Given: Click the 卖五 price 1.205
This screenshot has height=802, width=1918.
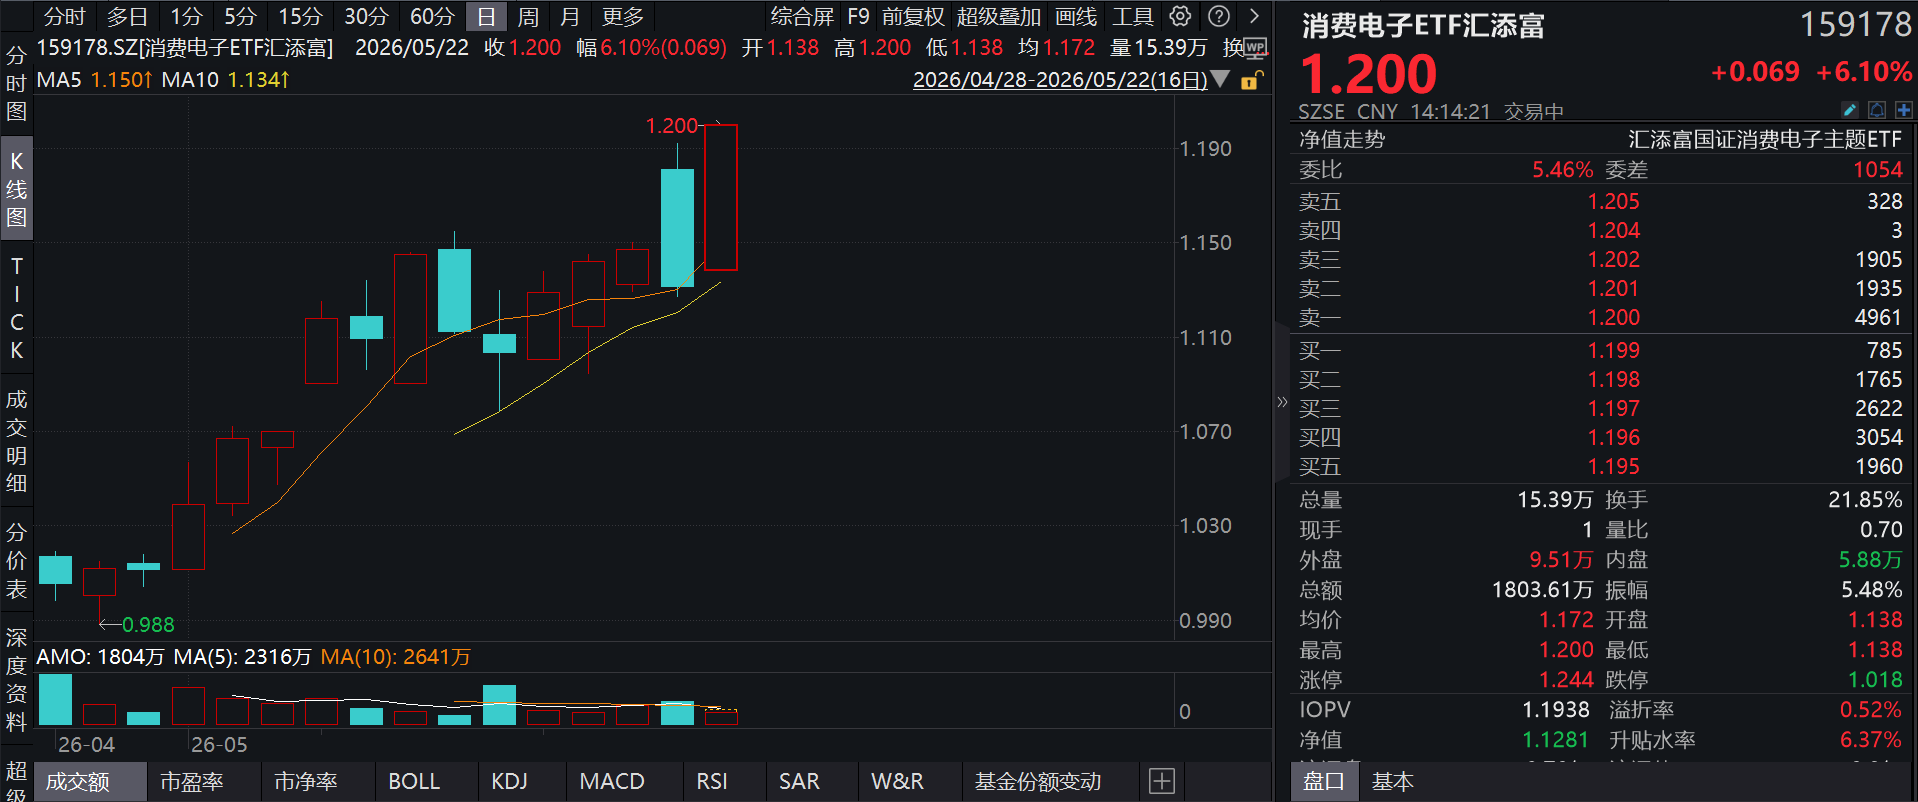Looking at the screenshot, I should point(1614,201).
